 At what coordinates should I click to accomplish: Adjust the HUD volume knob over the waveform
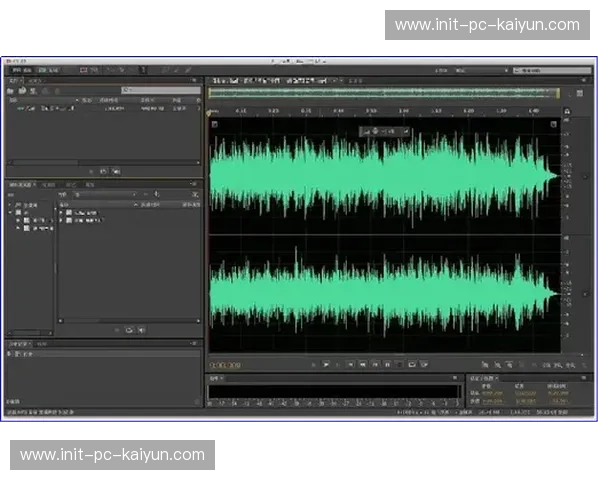point(372,131)
